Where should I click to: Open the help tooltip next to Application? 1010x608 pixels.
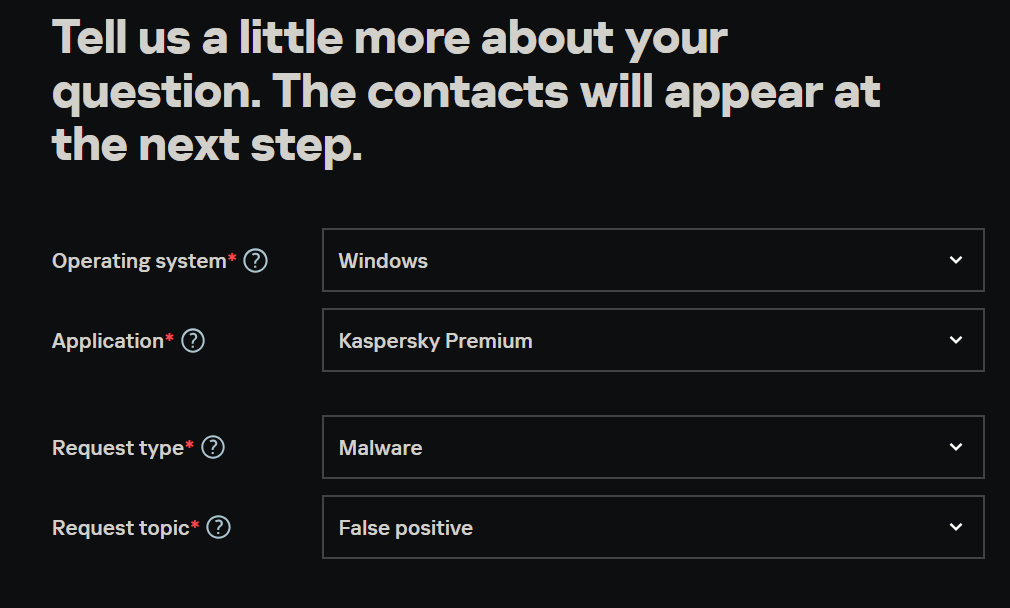[x=193, y=341]
